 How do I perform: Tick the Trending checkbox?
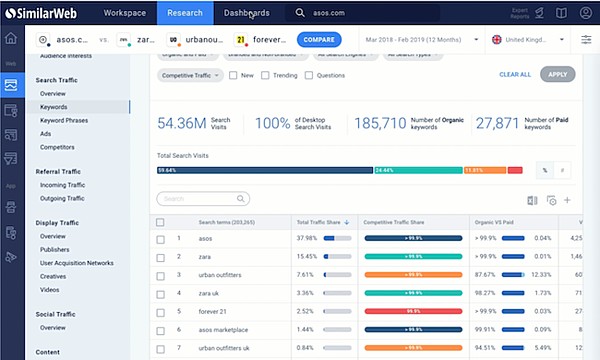[265, 75]
